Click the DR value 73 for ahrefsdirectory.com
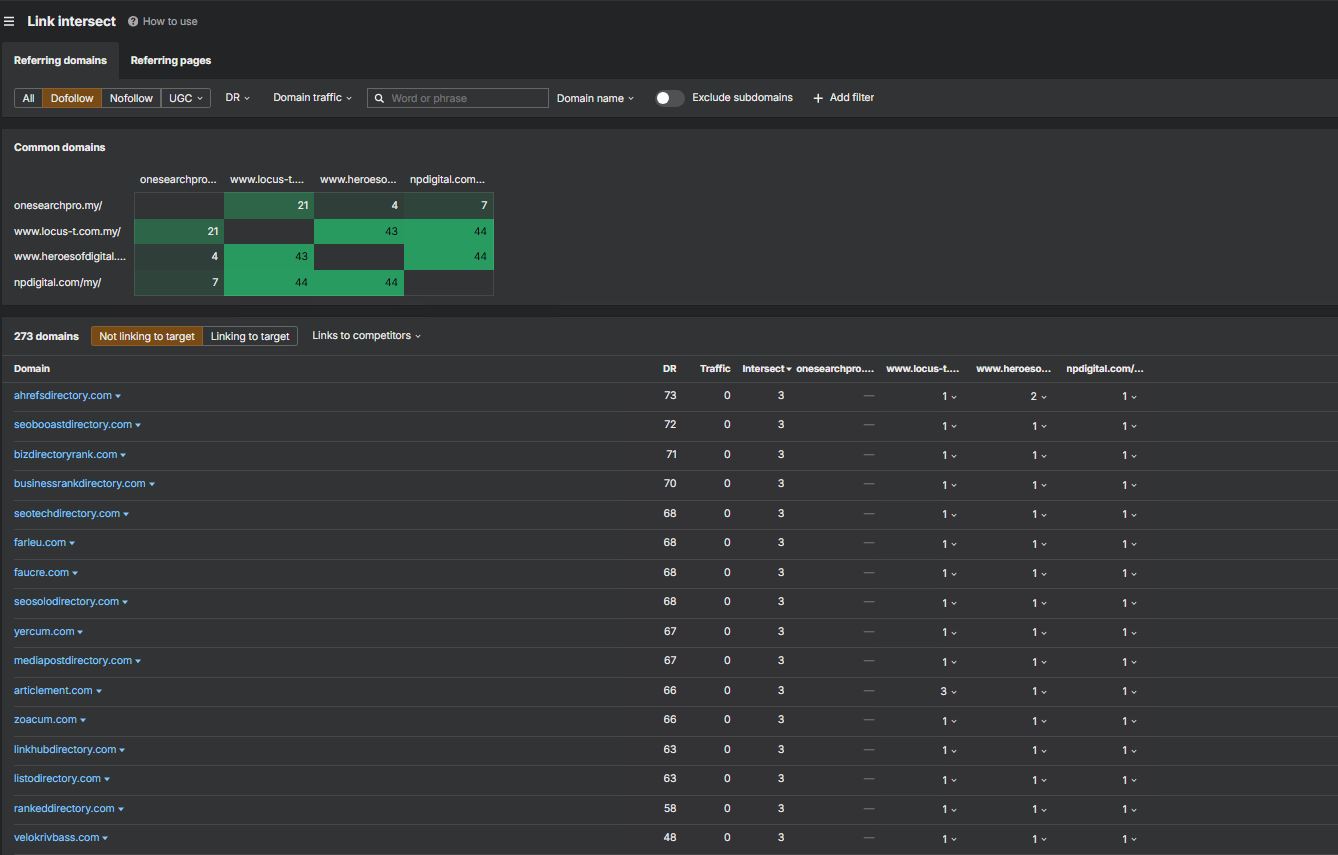 [x=670, y=396]
